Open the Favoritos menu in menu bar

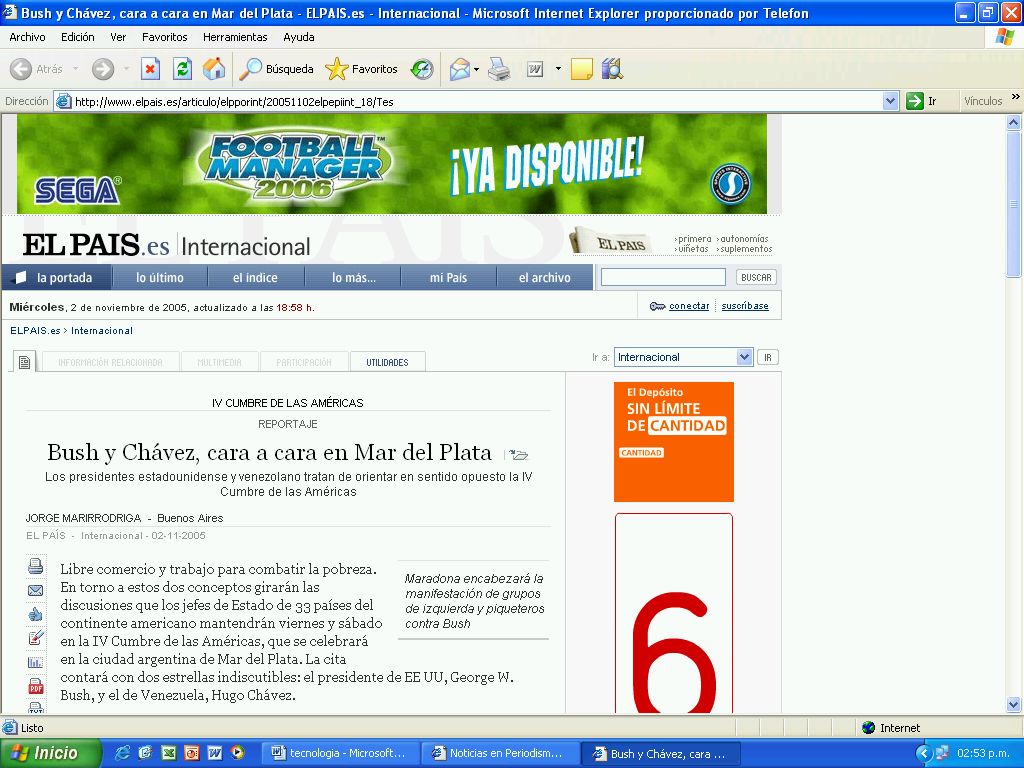click(x=164, y=37)
